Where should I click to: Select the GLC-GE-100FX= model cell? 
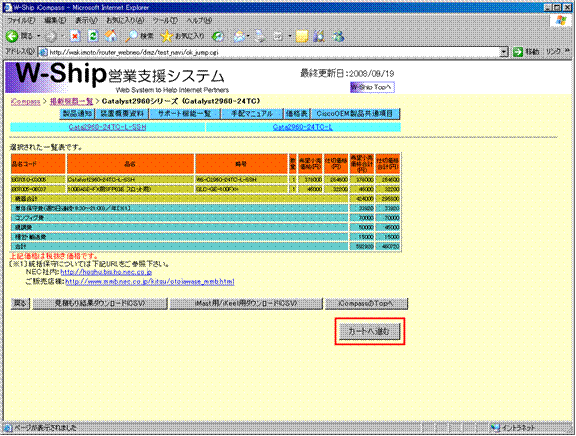pos(241,189)
